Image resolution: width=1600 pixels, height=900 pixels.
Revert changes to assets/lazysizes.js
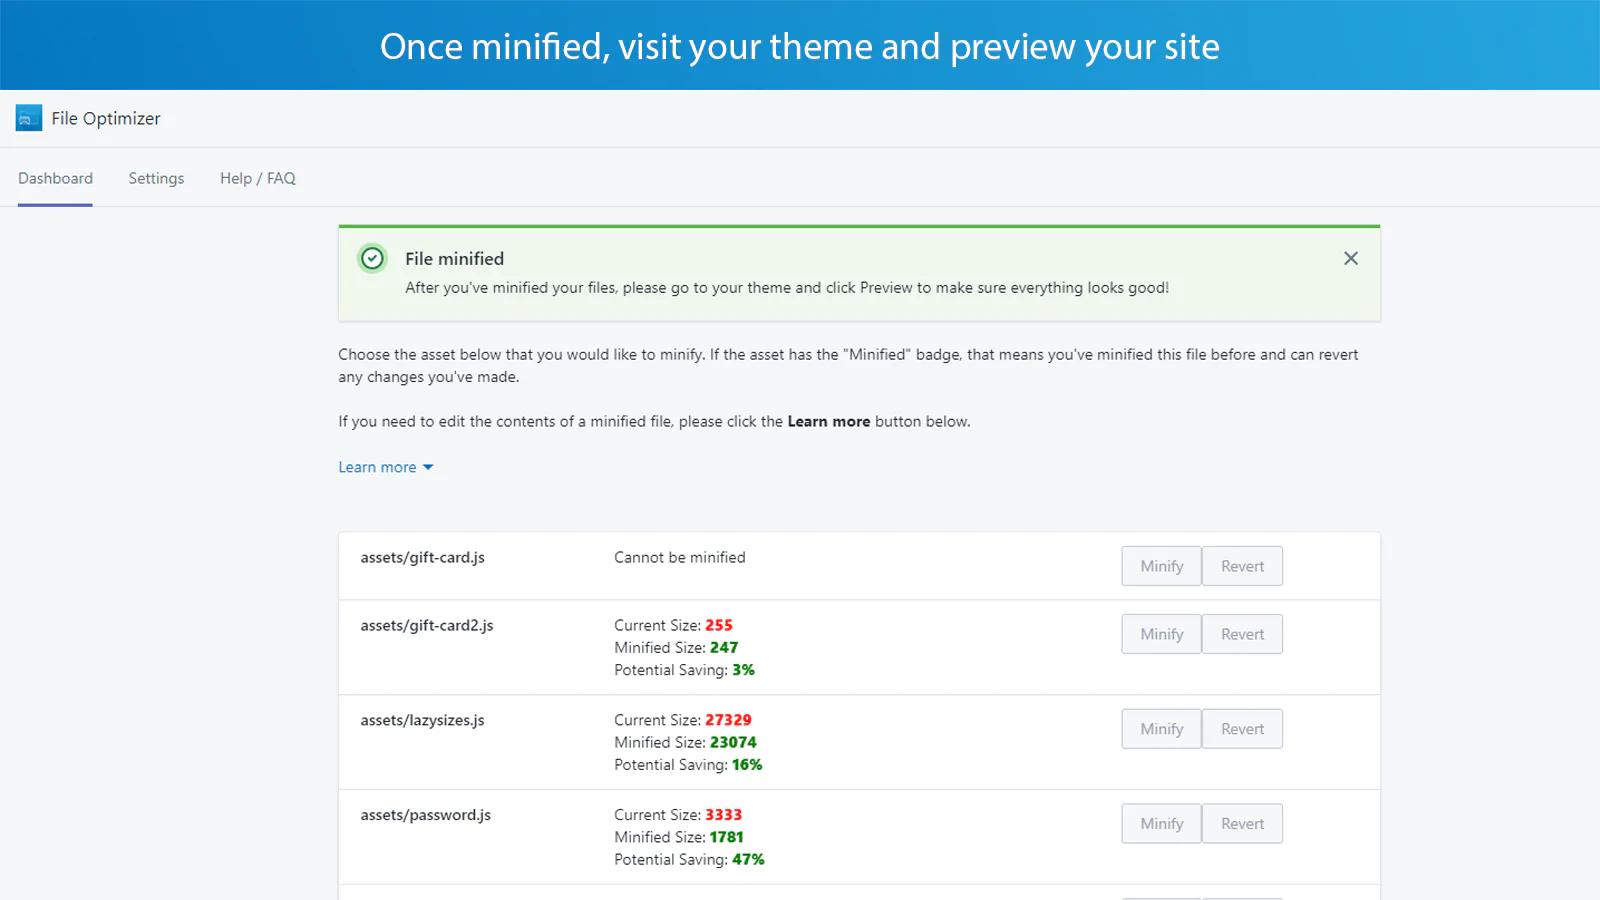click(x=1242, y=728)
